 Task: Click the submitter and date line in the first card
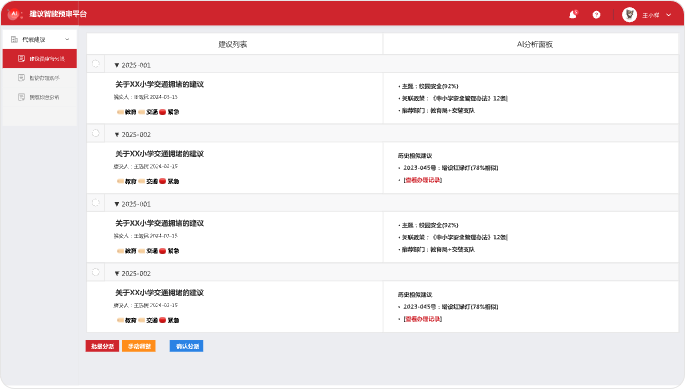pos(145,97)
